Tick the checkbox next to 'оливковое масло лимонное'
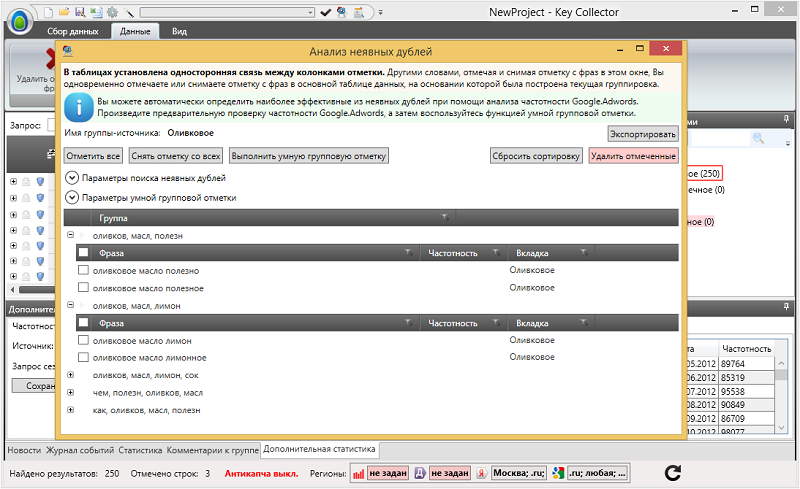Viewport: 800px width, 489px height. (x=84, y=357)
